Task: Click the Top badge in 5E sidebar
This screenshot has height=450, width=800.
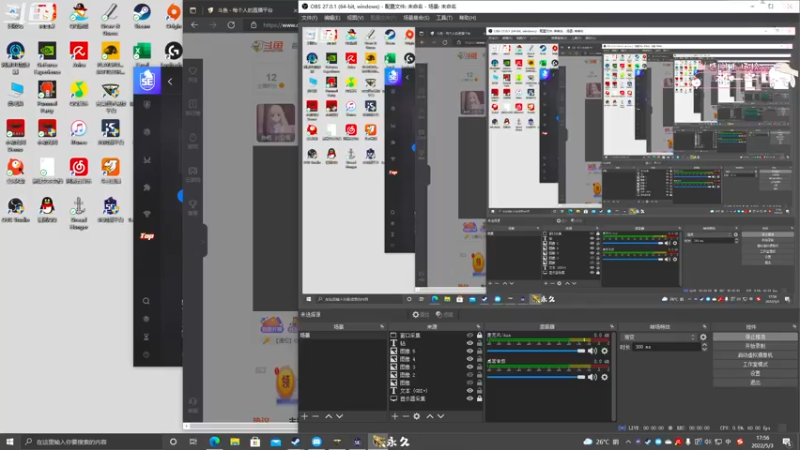Action: [147, 236]
